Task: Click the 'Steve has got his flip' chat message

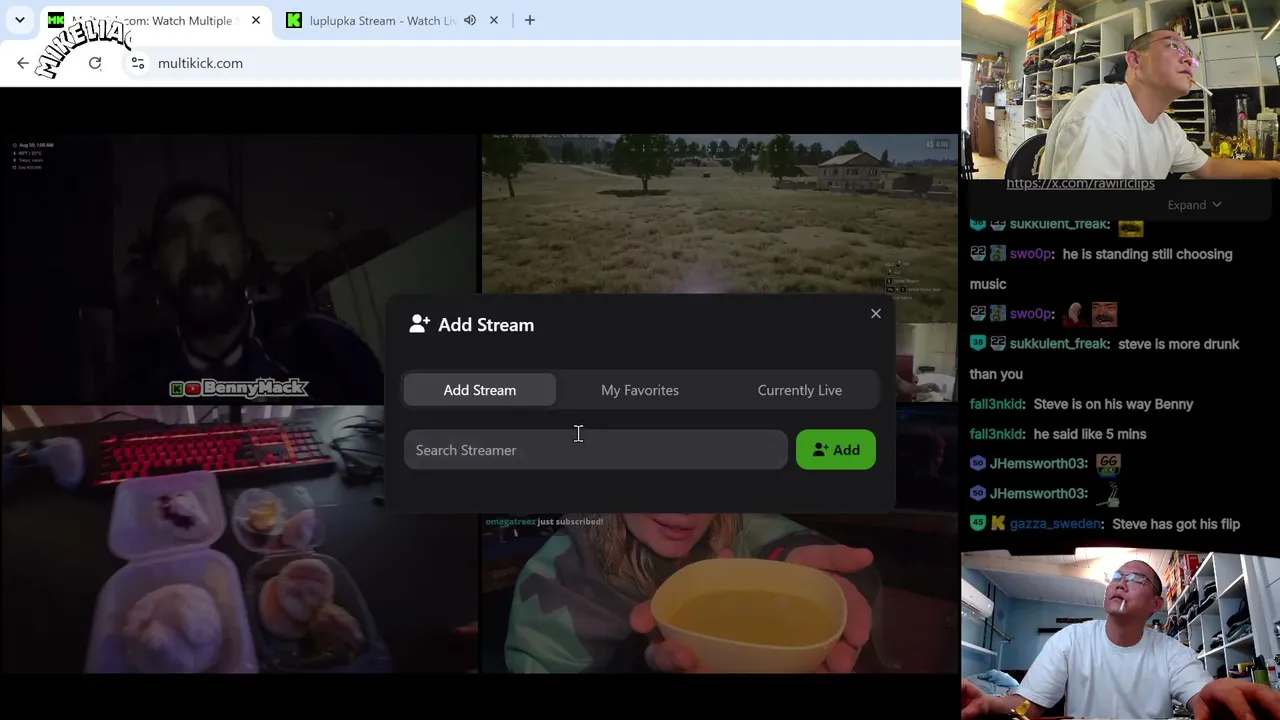Action: point(1176,524)
